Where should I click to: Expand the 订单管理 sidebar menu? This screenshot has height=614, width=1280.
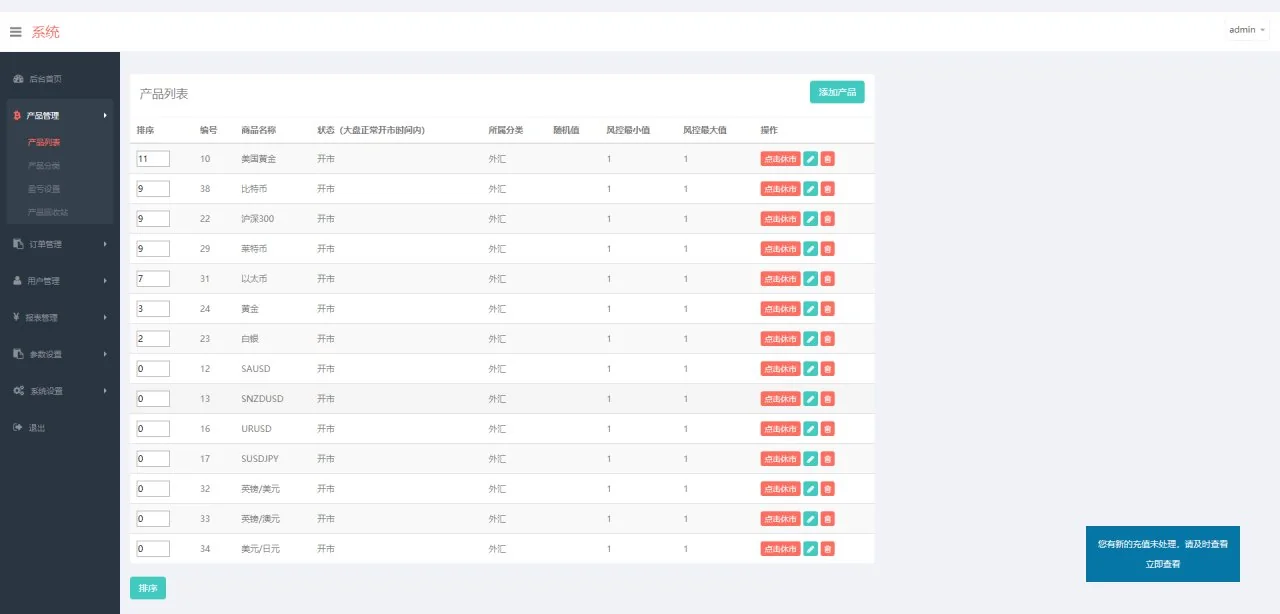tap(60, 244)
